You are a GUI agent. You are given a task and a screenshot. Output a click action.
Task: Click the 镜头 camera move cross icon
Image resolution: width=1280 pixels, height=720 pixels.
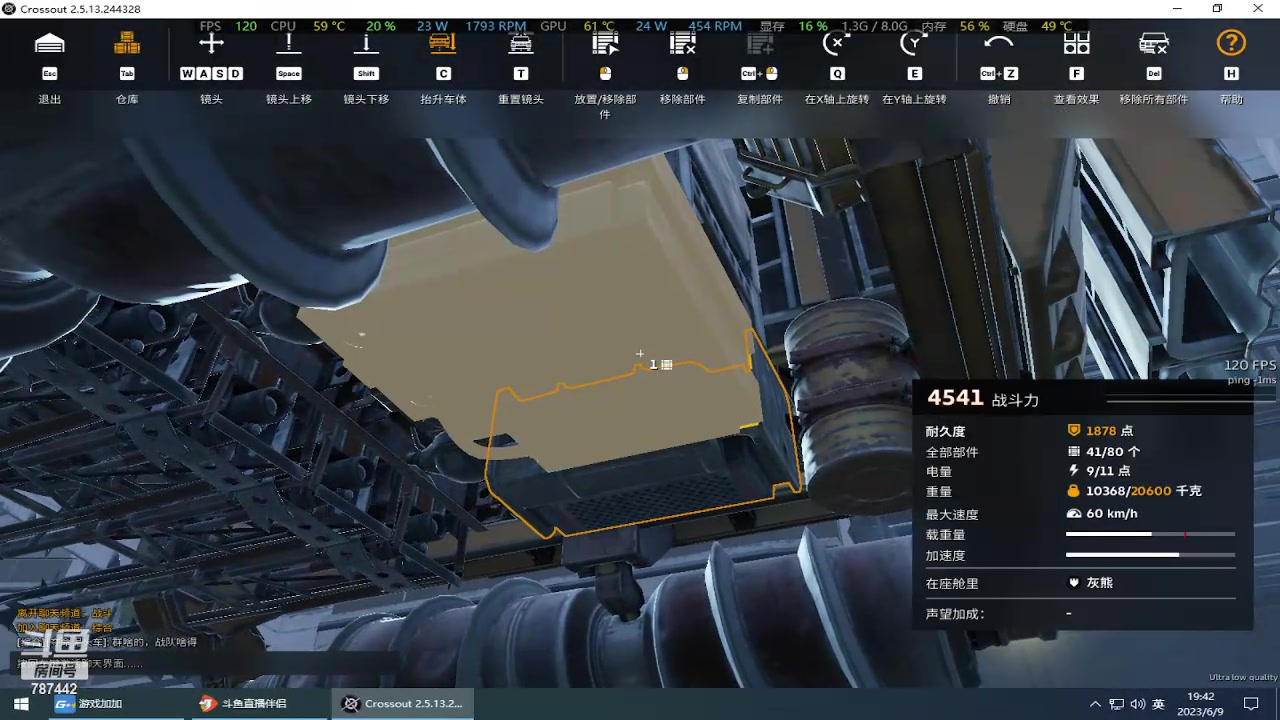coord(211,43)
